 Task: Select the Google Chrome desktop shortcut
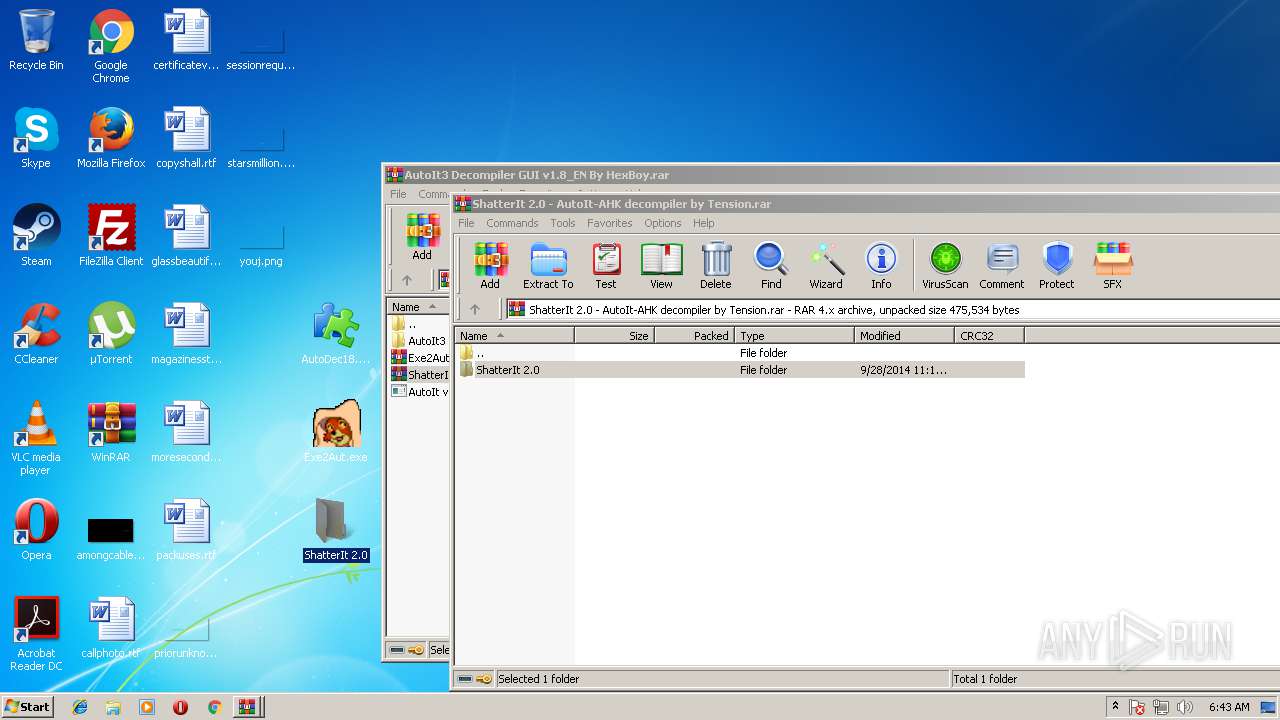click(x=111, y=47)
